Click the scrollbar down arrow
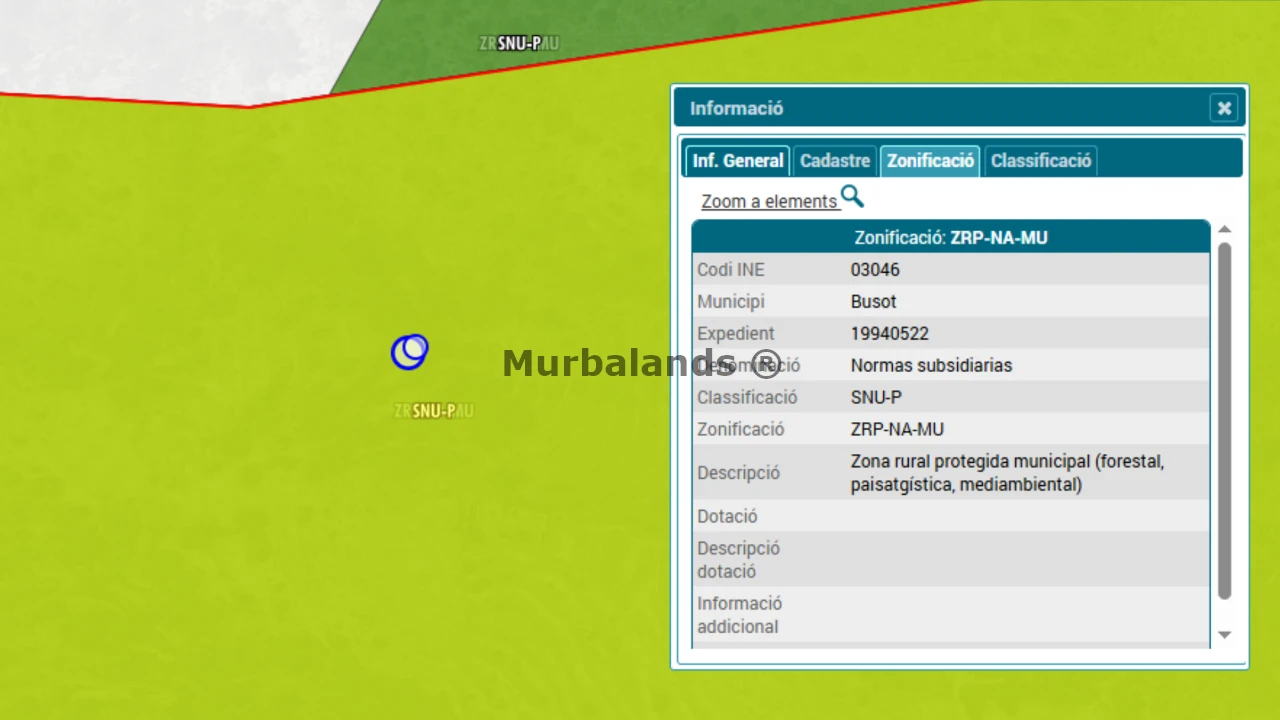 [1224, 635]
